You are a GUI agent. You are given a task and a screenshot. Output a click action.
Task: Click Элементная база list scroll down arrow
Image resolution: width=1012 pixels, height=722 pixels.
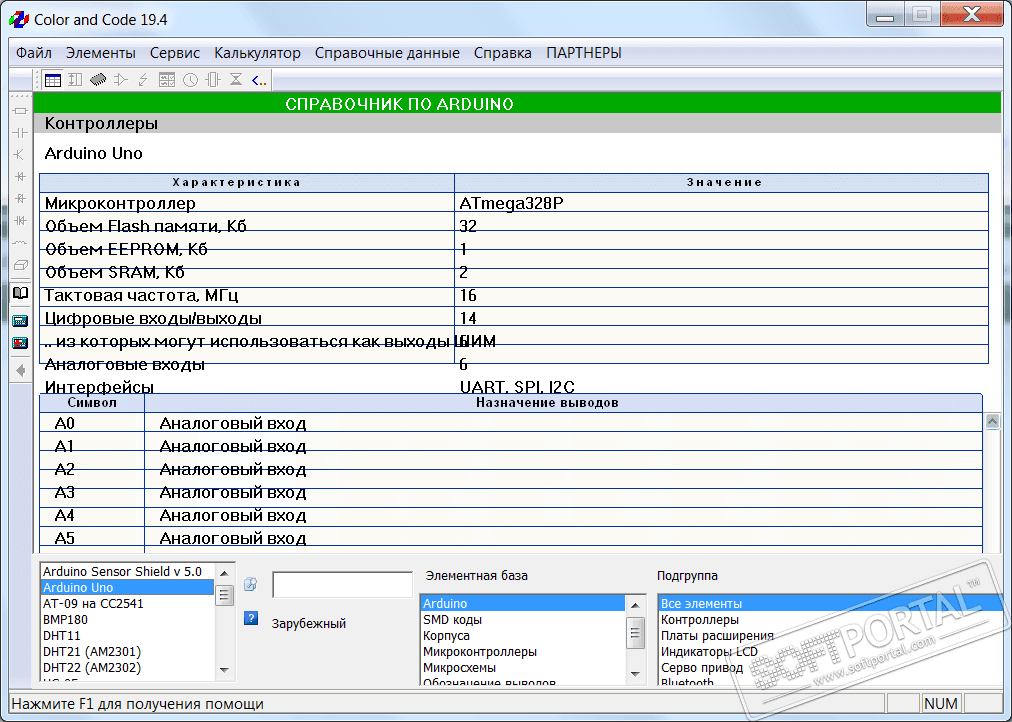[x=635, y=674]
